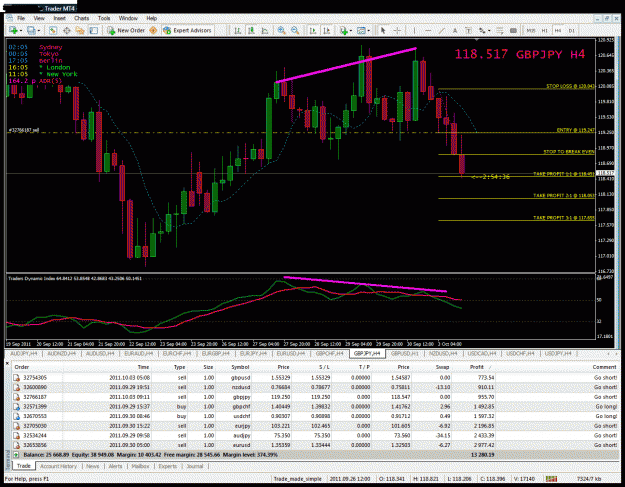
Task: Expand the Arrows dropdown arrow
Action: (489, 31)
